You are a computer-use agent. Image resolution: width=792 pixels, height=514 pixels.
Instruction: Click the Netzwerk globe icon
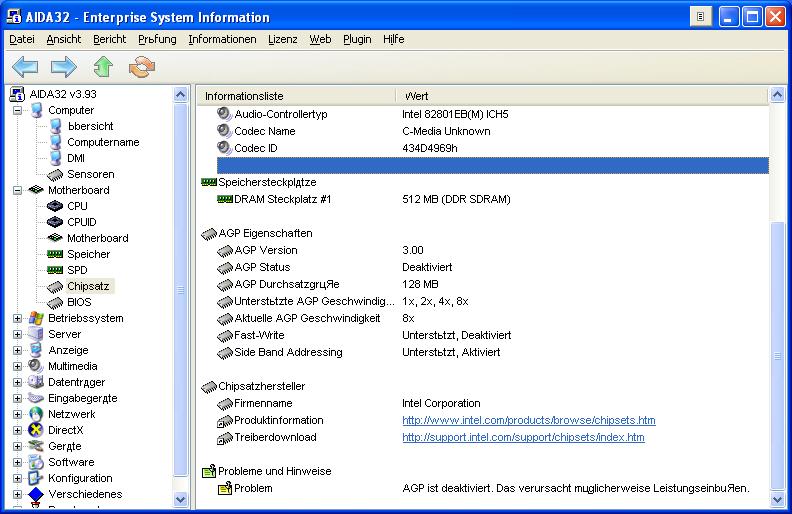[36, 414]
